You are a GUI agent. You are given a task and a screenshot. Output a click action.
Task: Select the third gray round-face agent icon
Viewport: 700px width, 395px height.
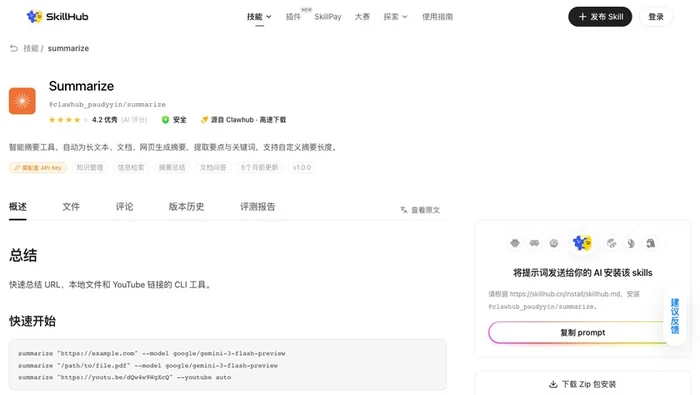click(x=554, y=243)
